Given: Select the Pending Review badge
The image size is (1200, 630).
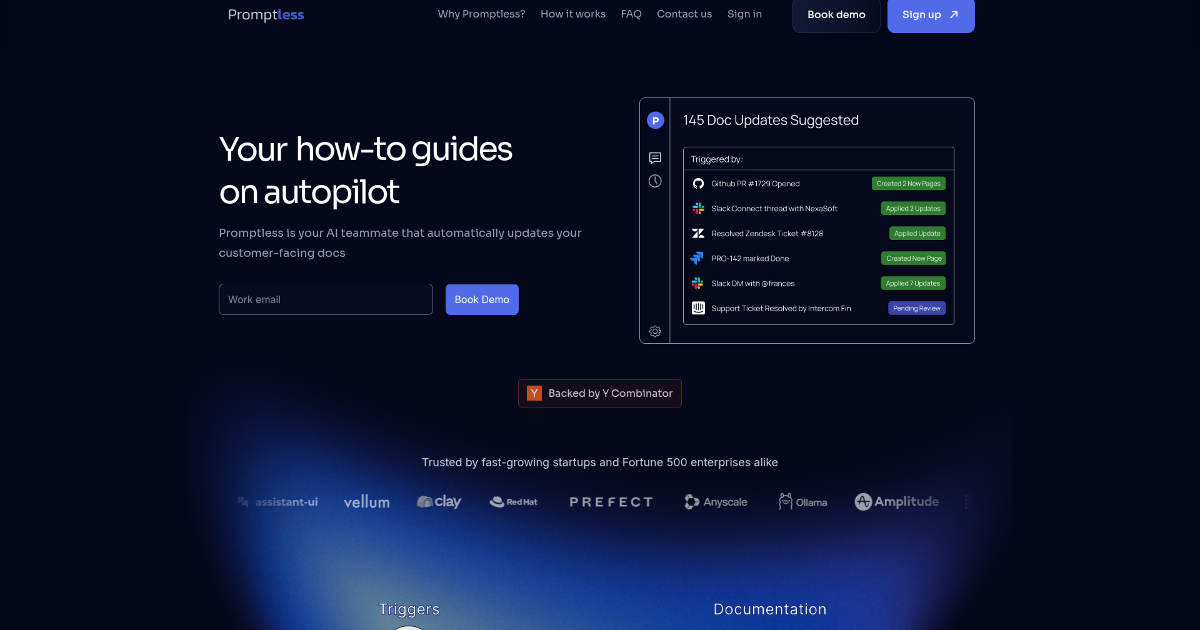Looking at the screenshot, I should [x=916, y=308].
